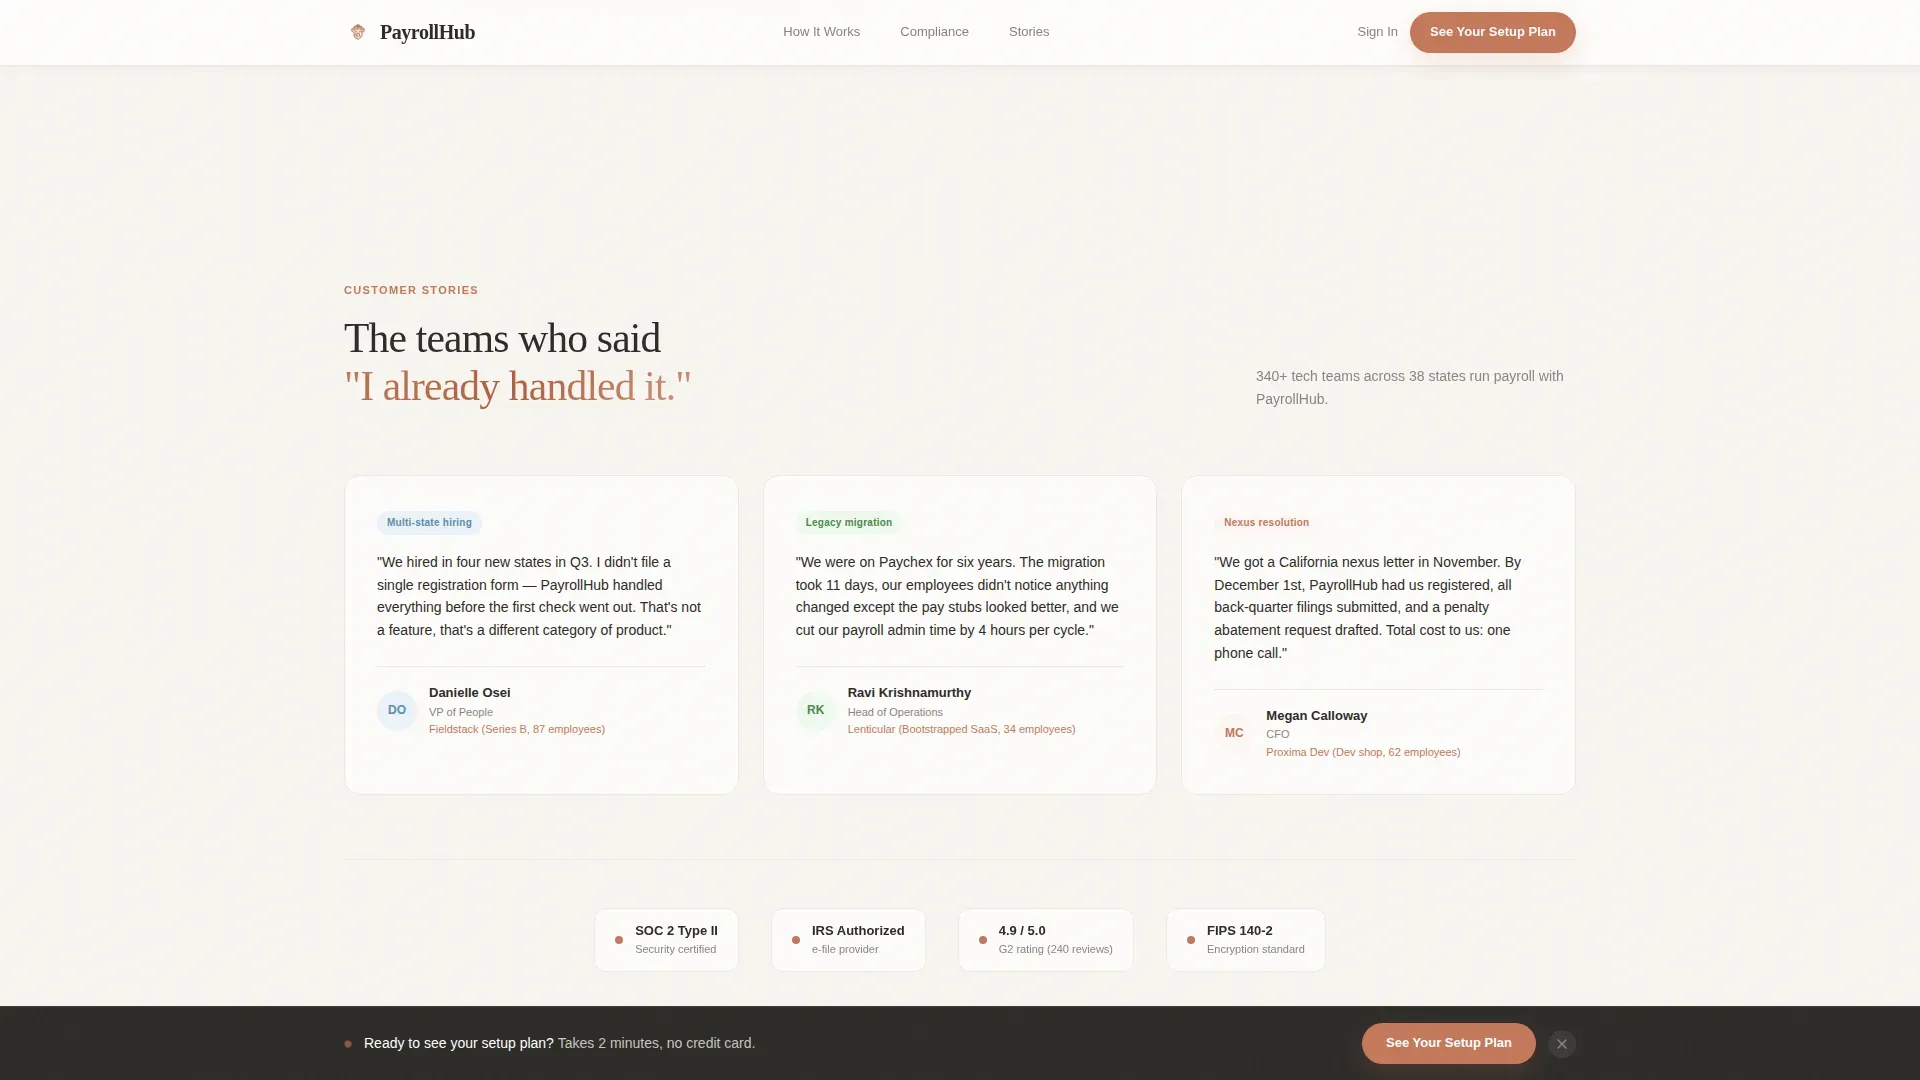Select the Legacy migration tag
Image resolution: width=1920 pixels, height=1080 pixels.
(848, 522)
